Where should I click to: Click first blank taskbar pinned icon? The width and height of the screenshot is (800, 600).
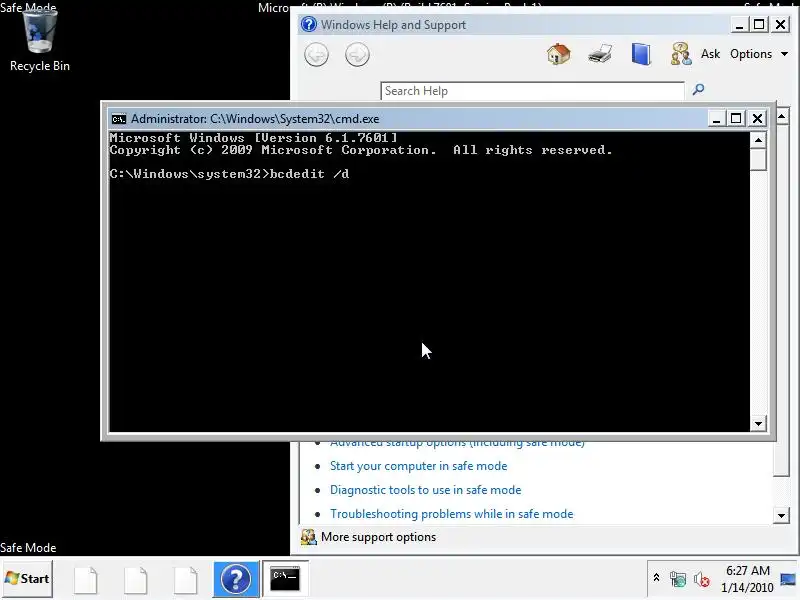86,580
